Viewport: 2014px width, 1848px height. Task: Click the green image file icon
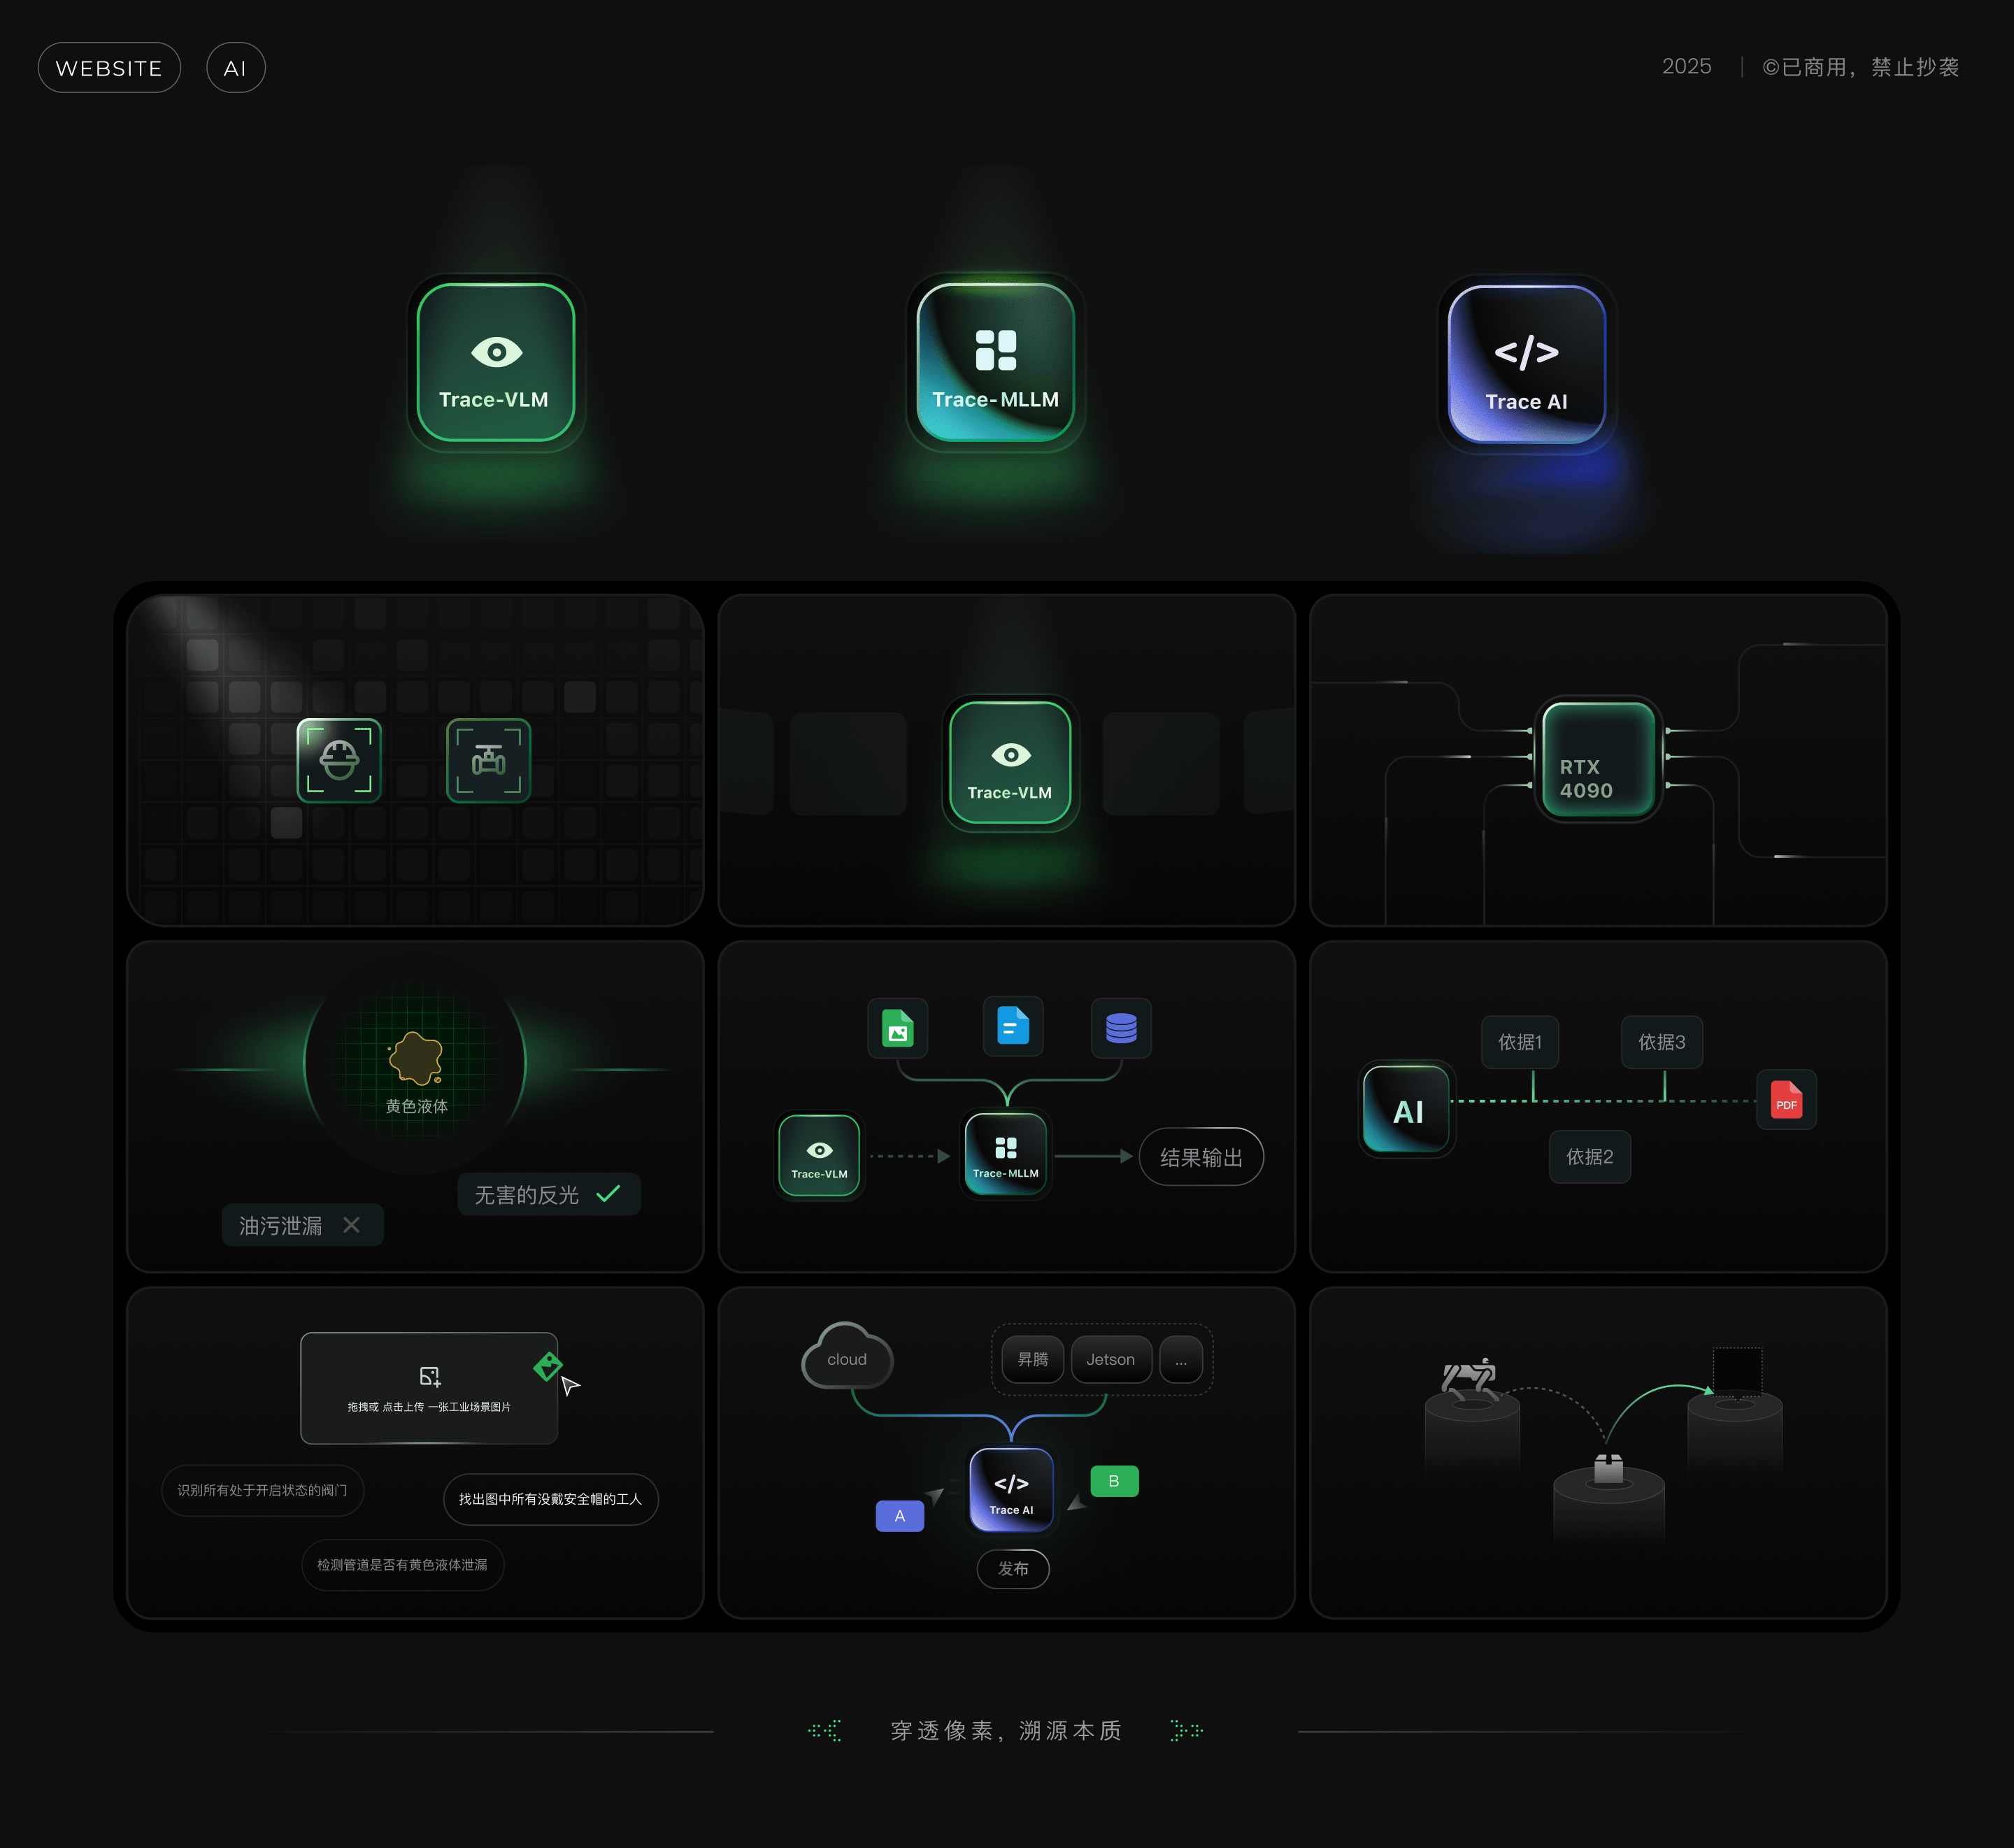pyautogui.click(x=898, y=1027)
